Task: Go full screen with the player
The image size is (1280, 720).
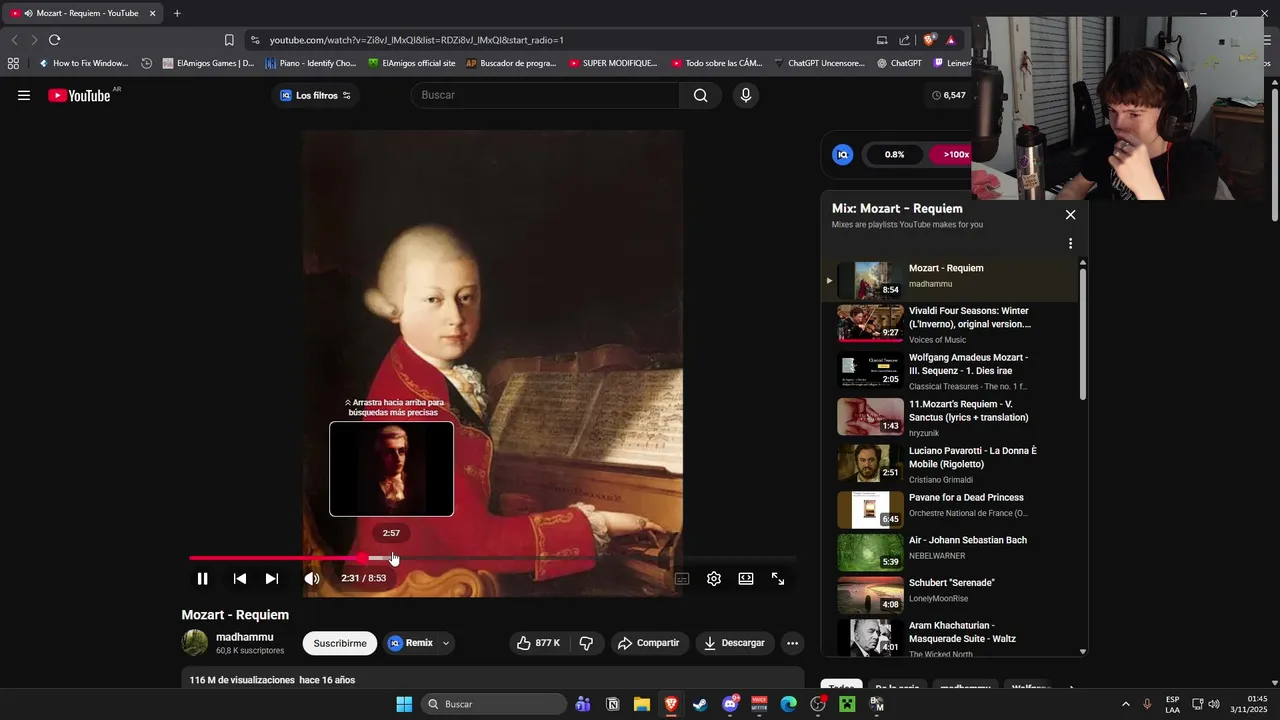Action: point(778,579)
